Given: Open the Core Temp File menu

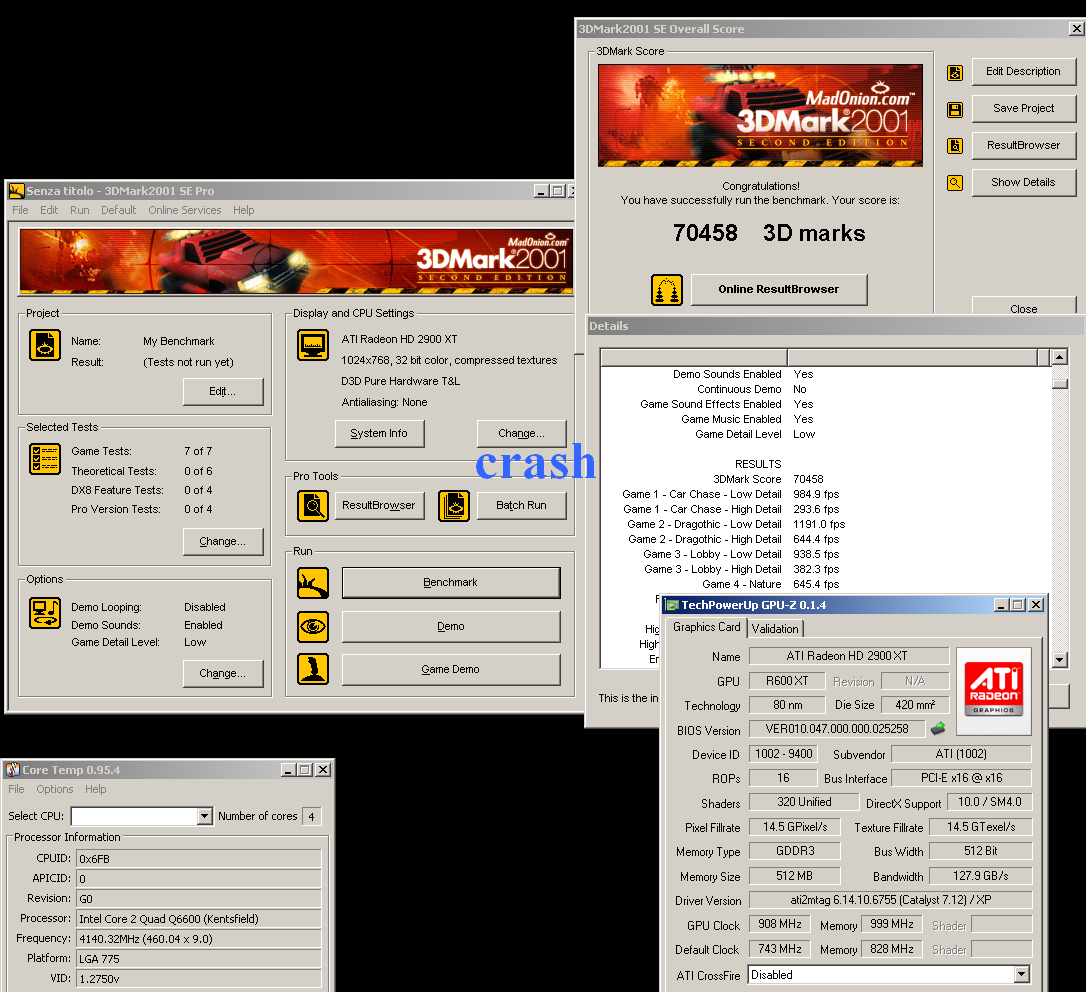Looking at the screenshot, I should [x=16, y=789].
